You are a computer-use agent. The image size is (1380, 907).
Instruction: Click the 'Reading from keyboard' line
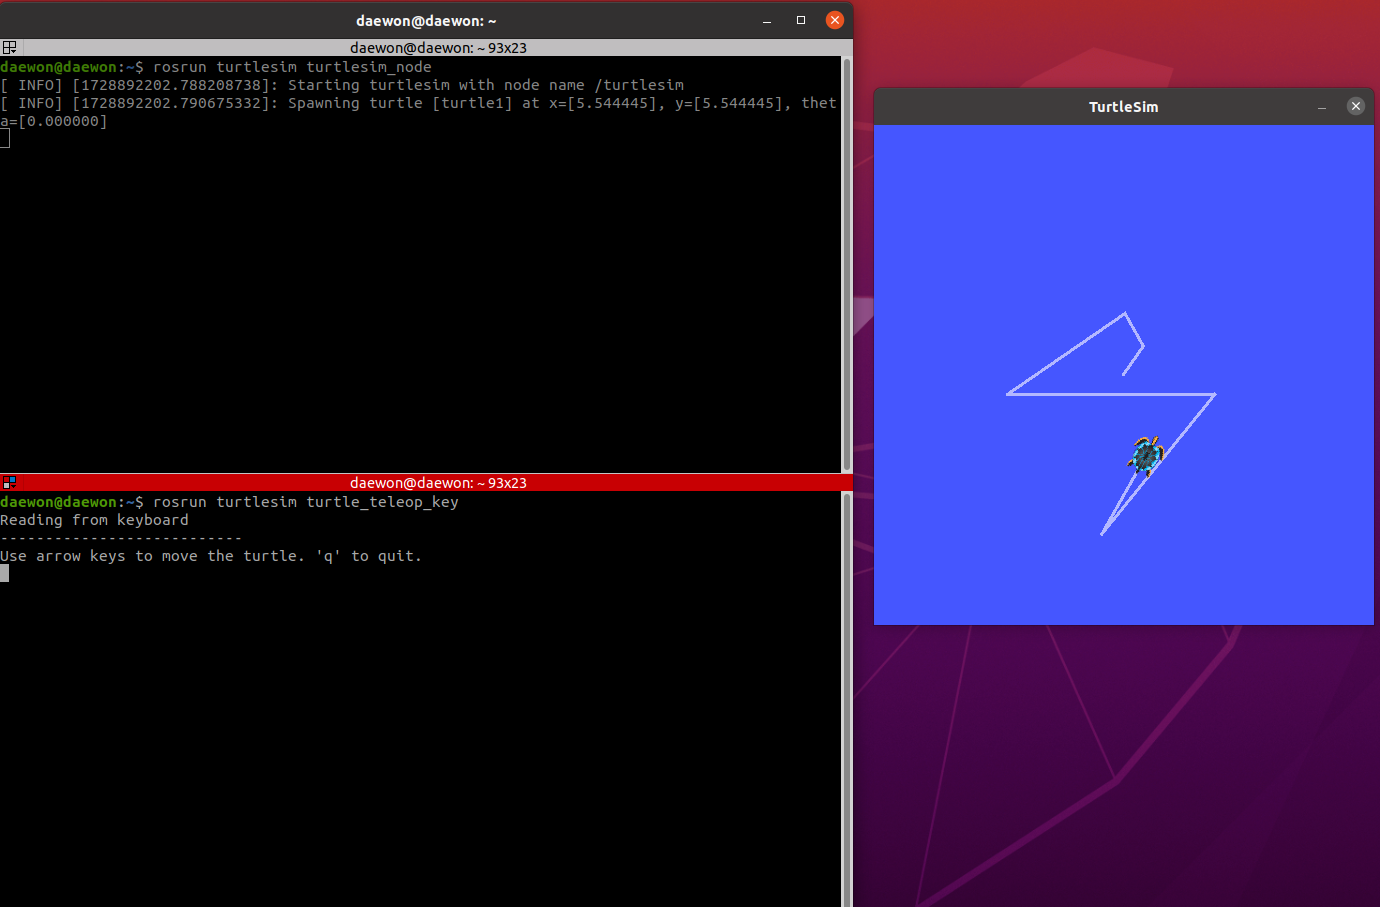coord(94,520)
